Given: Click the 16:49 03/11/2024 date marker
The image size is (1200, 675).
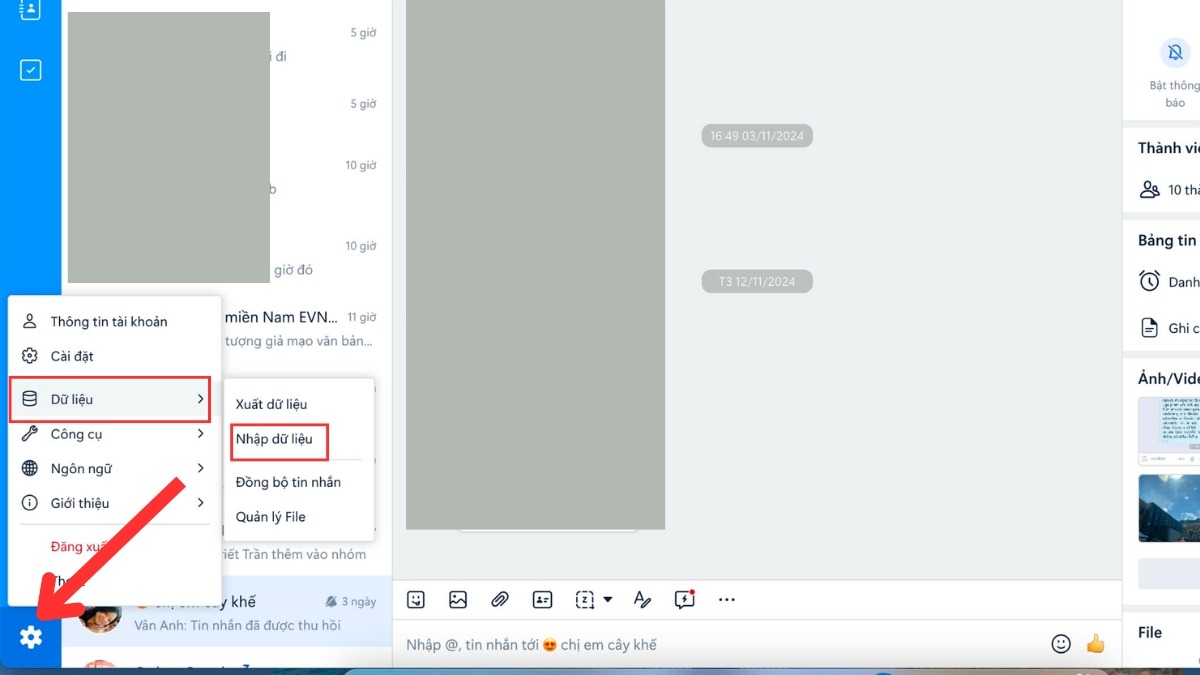Looking at the screenshot, I should coord(757,136).
